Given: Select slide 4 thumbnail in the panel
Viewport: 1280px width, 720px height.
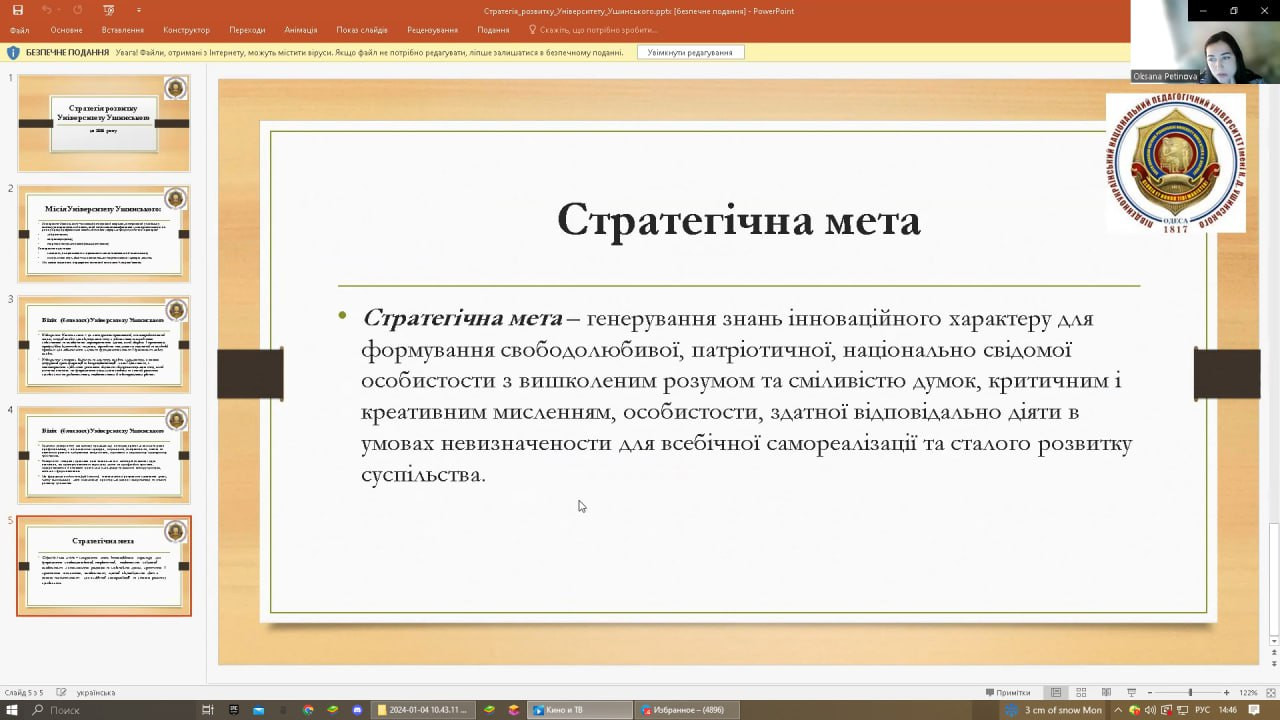Looking at the screenshot, I should [104, 455].
